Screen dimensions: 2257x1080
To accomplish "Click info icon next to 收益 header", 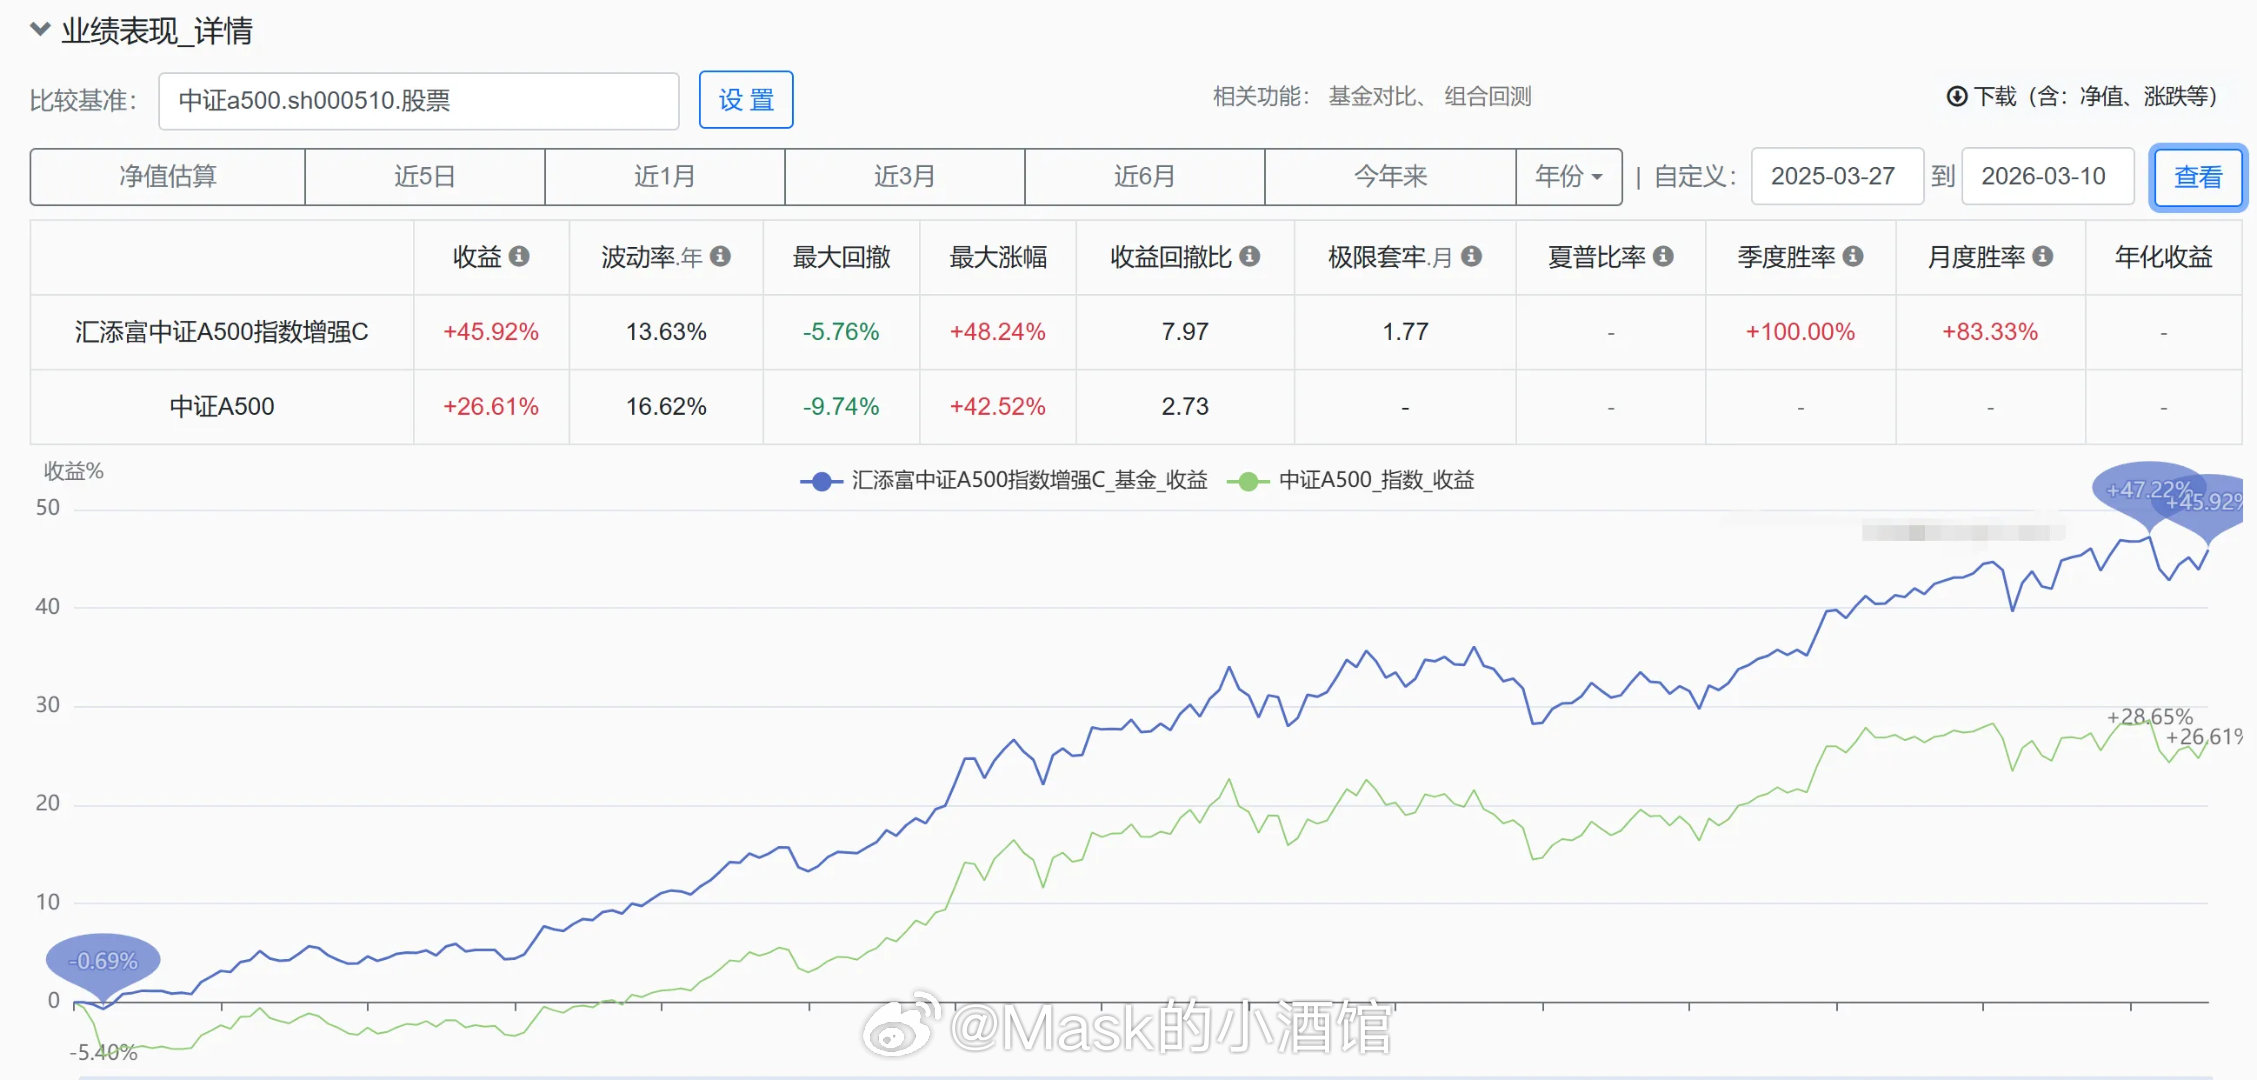I will (519, 257).
